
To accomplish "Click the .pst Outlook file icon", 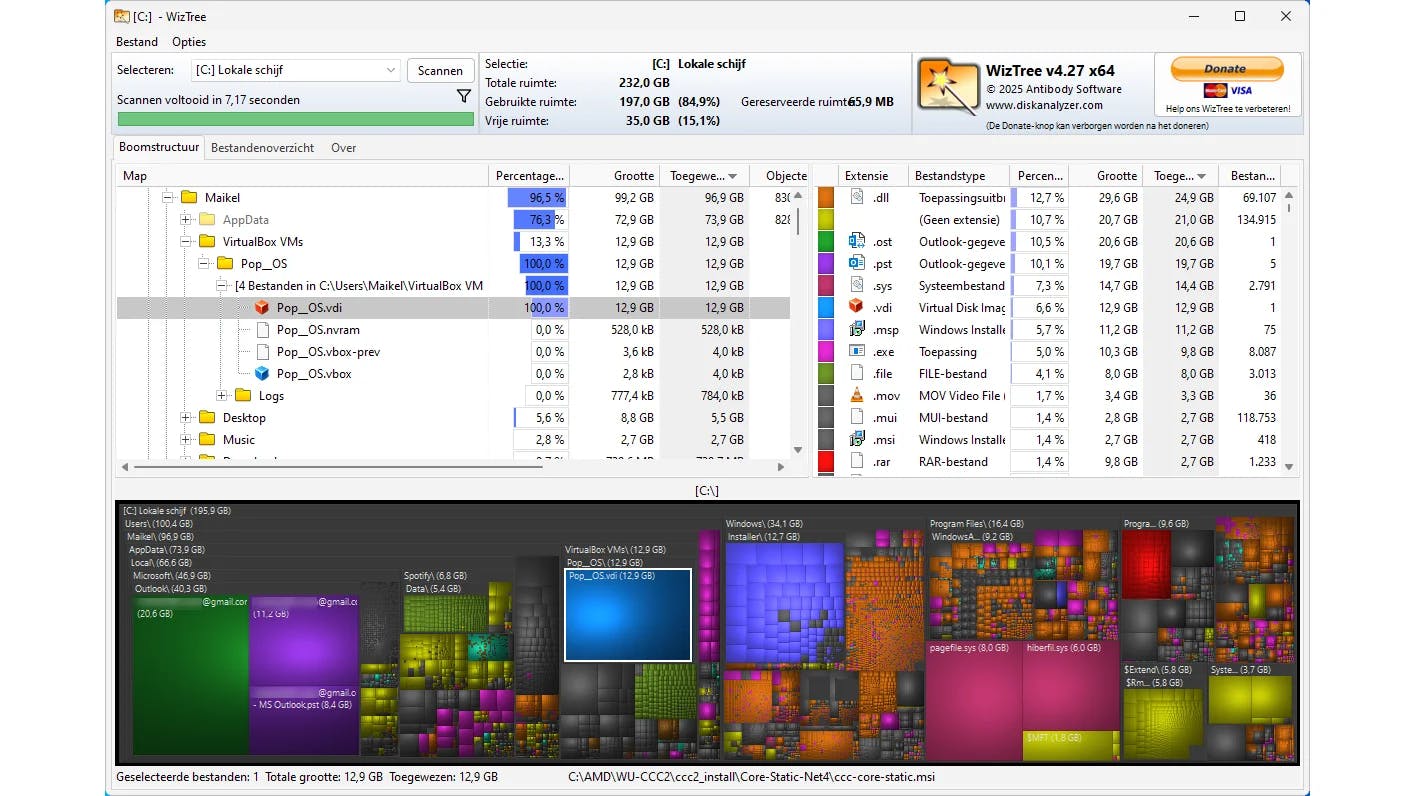I will 856,263.
